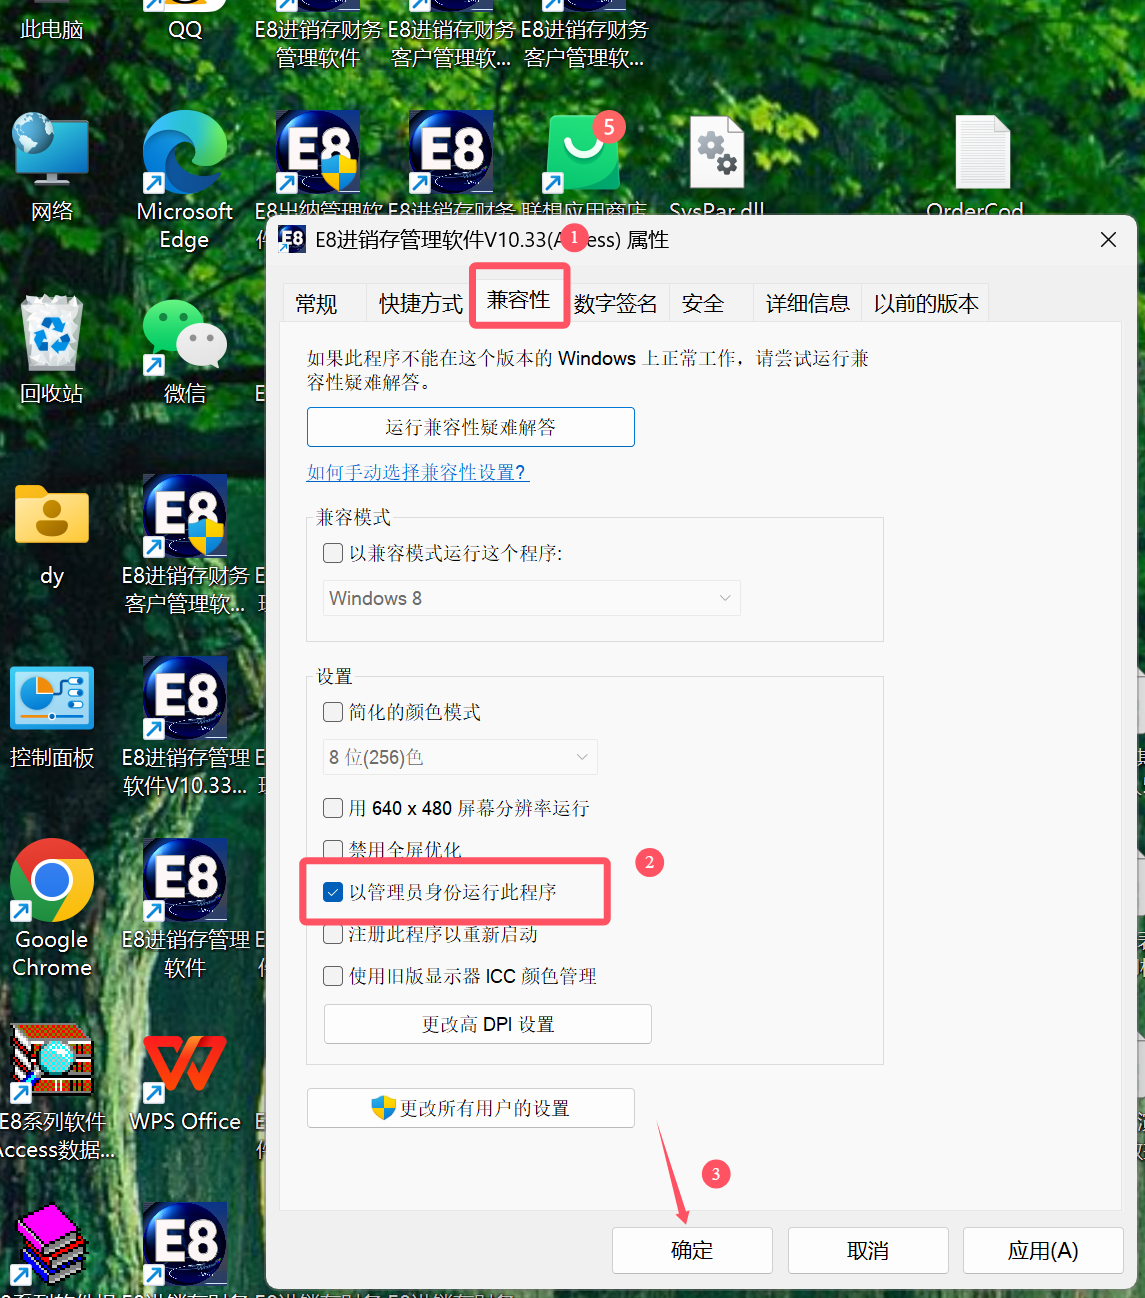Screen dimensions: 1145x1298
Task: Click the E8进销存财务管理软件 desktop label
Action: click(x=318, y=44)
